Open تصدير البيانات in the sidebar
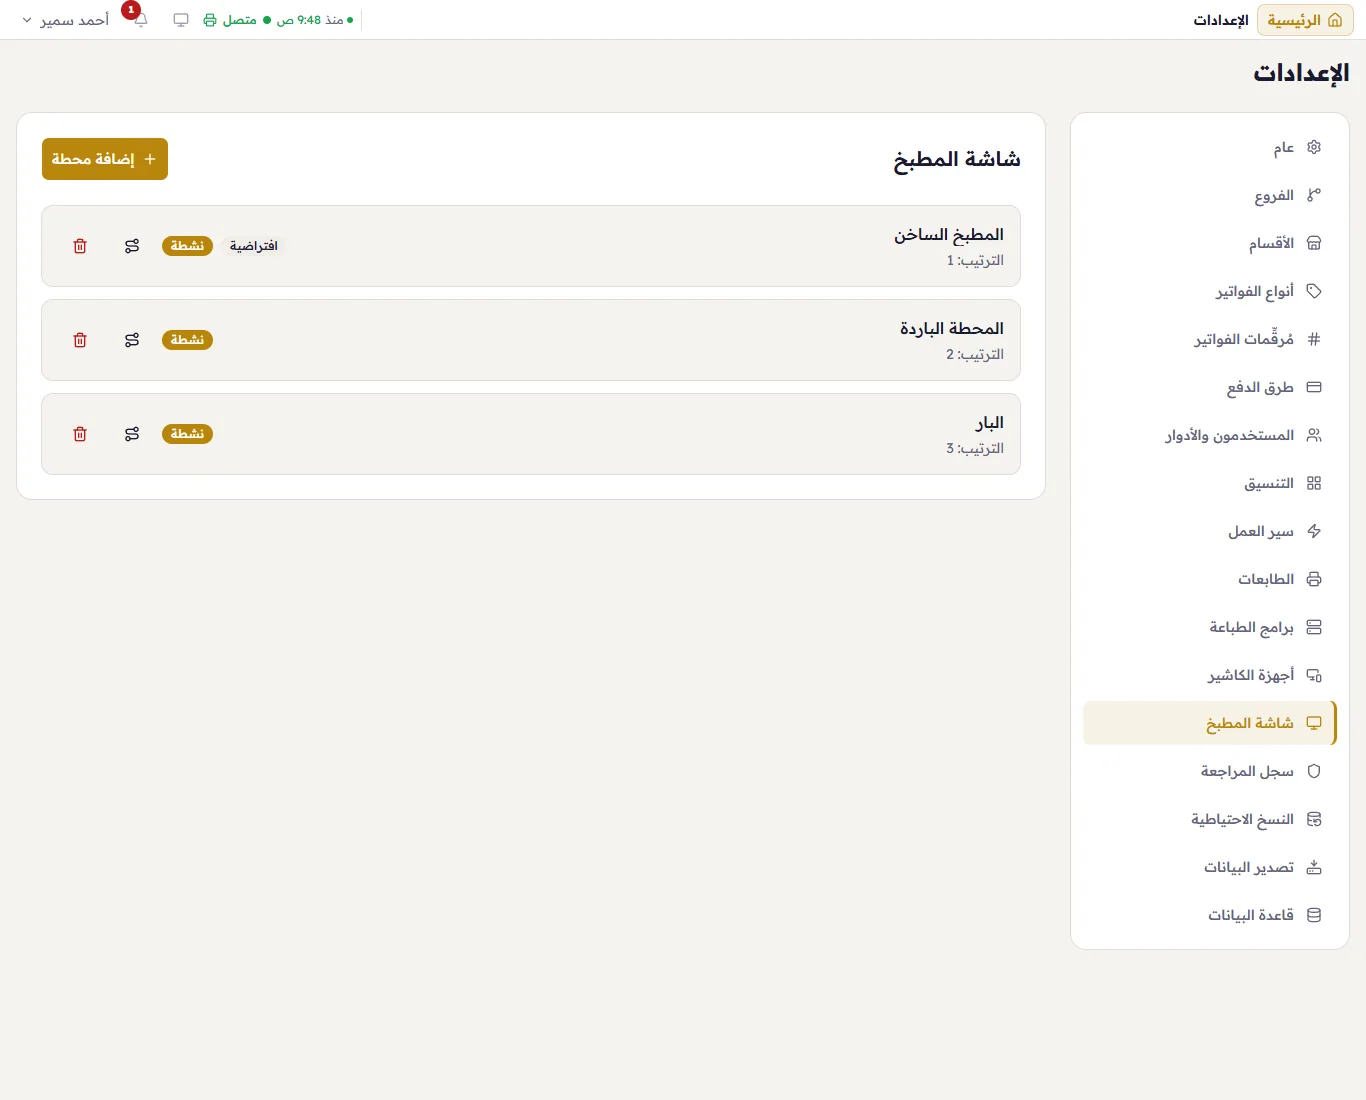Screen dimensions: 1366x1100 point(1210,867)
